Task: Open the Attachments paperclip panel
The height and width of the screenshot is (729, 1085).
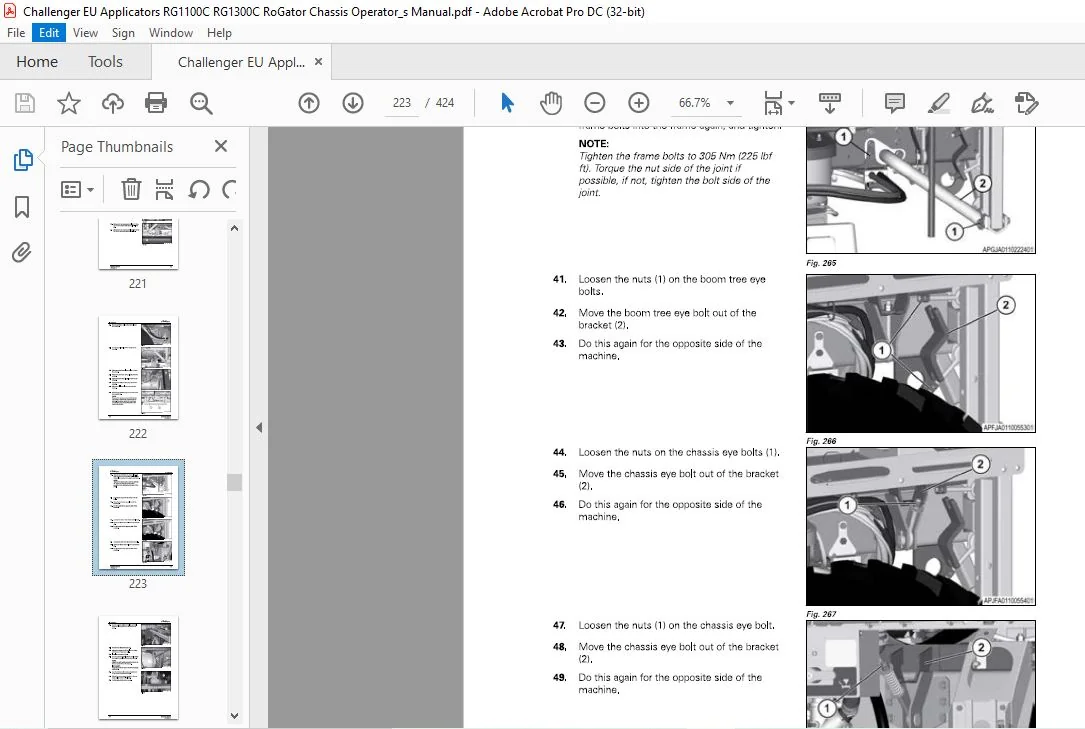Action: coord(22,252)
